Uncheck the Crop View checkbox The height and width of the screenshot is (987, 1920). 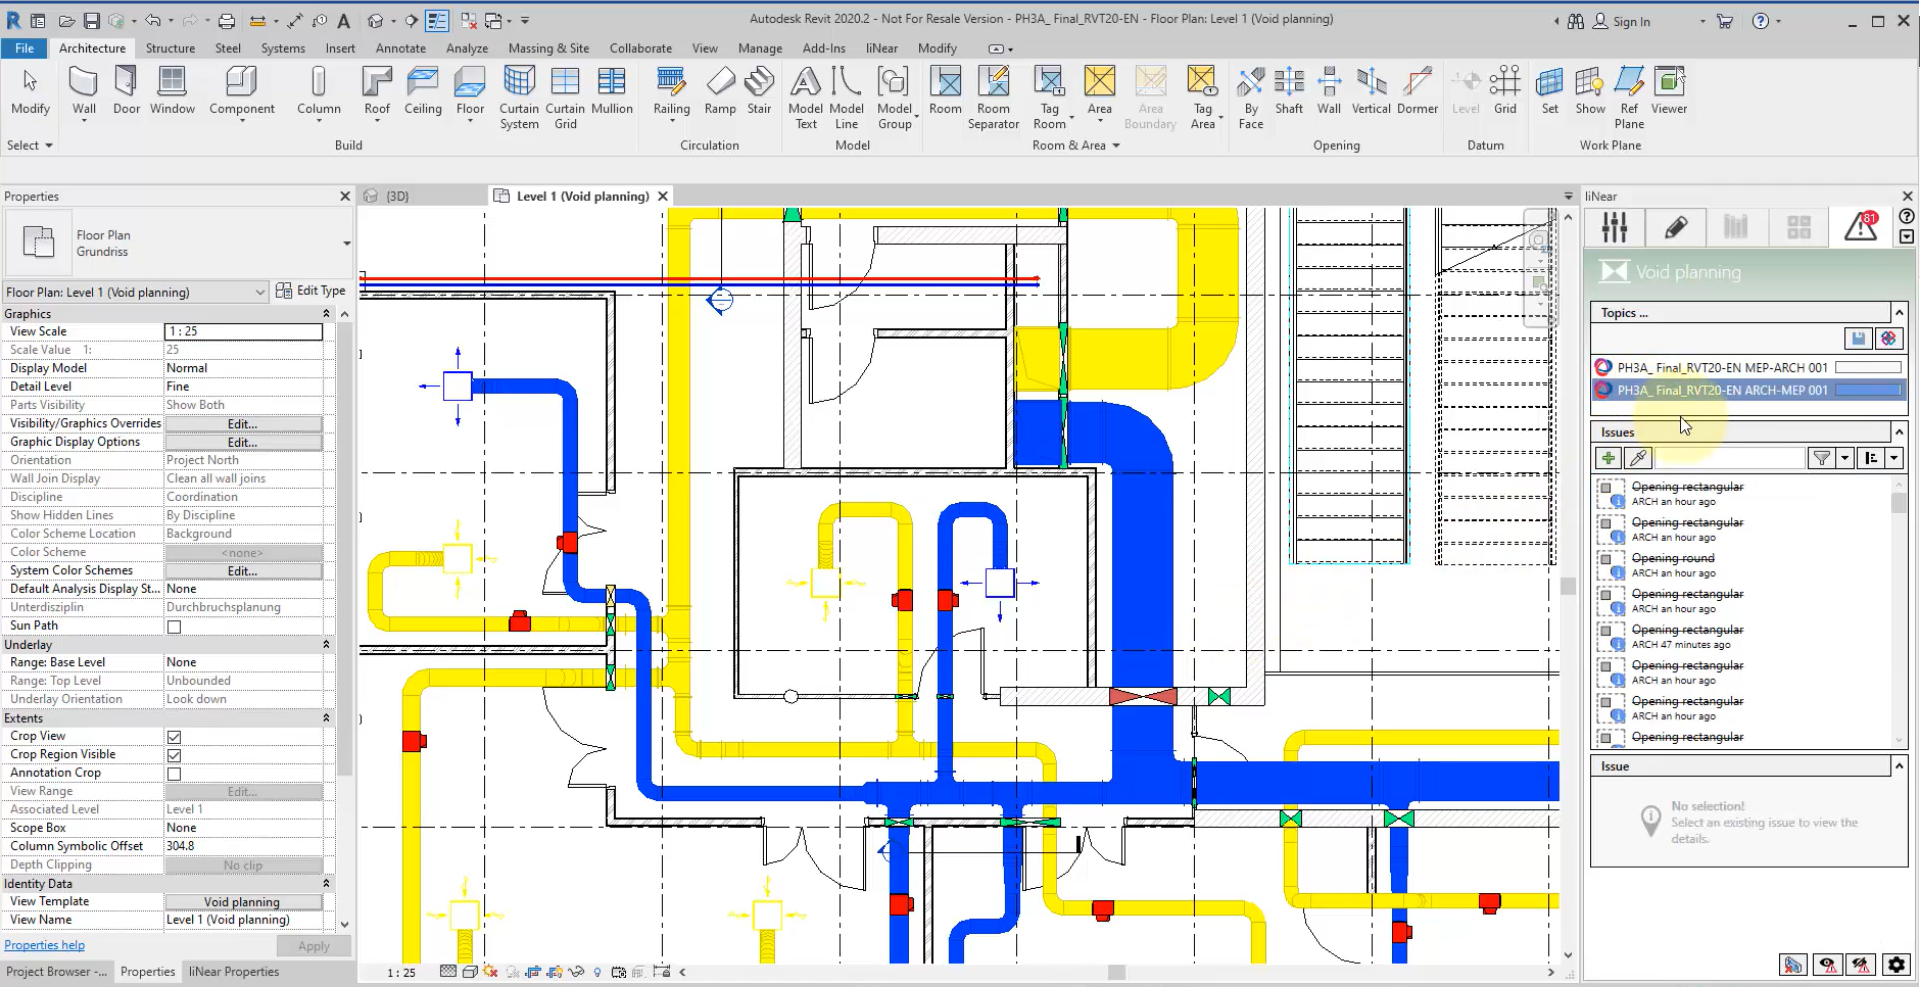click(x=174, y=737)
